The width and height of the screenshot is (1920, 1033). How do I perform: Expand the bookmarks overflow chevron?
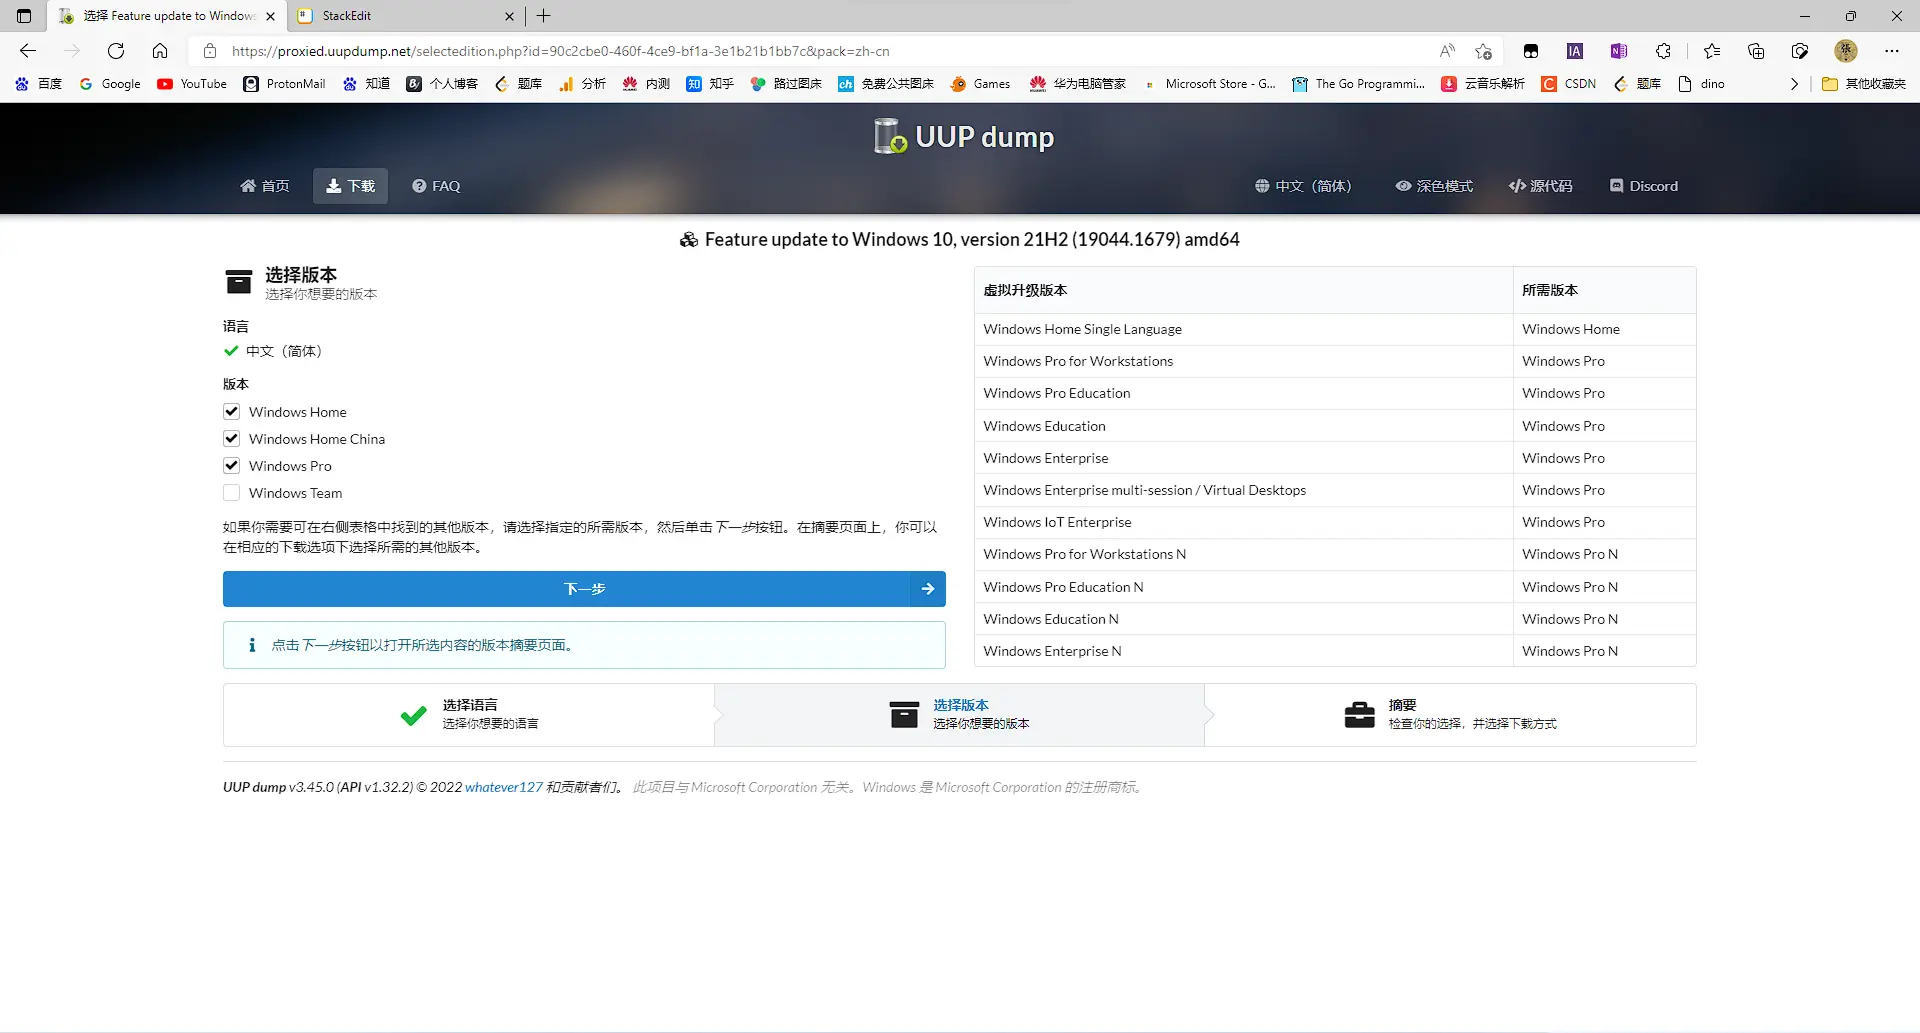1794,84
